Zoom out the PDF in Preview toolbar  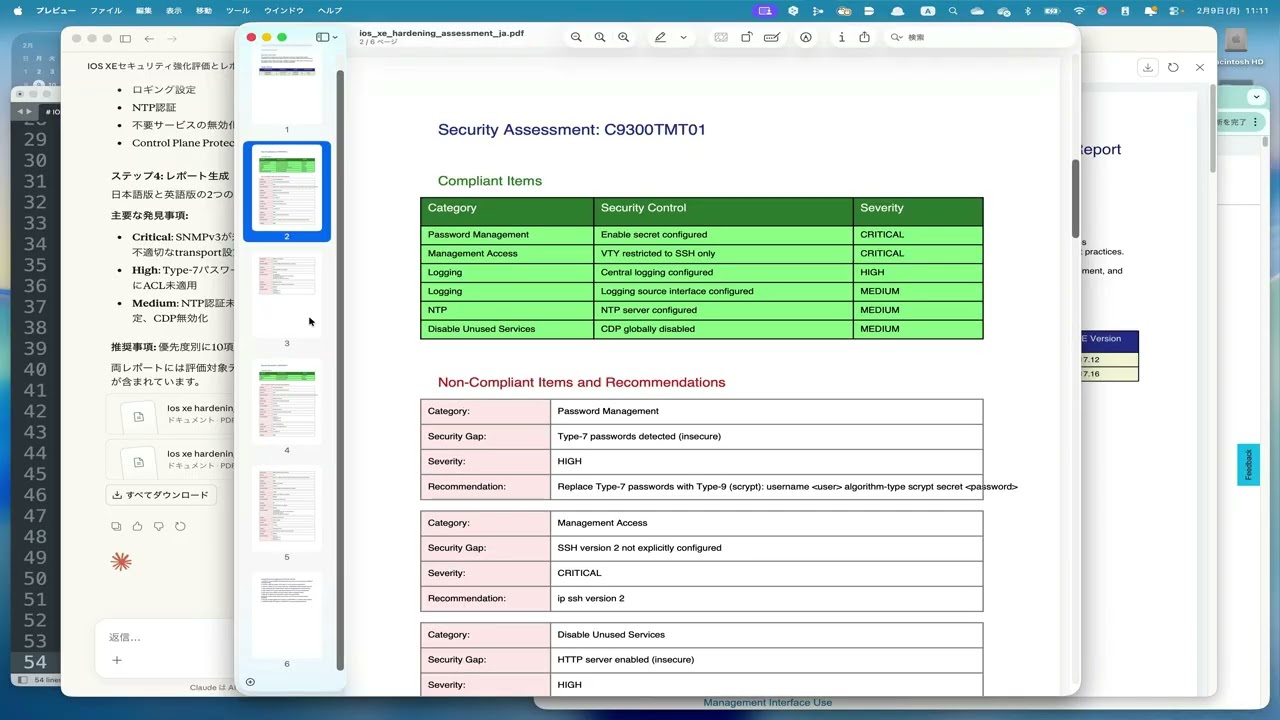(x=576, y=37)
